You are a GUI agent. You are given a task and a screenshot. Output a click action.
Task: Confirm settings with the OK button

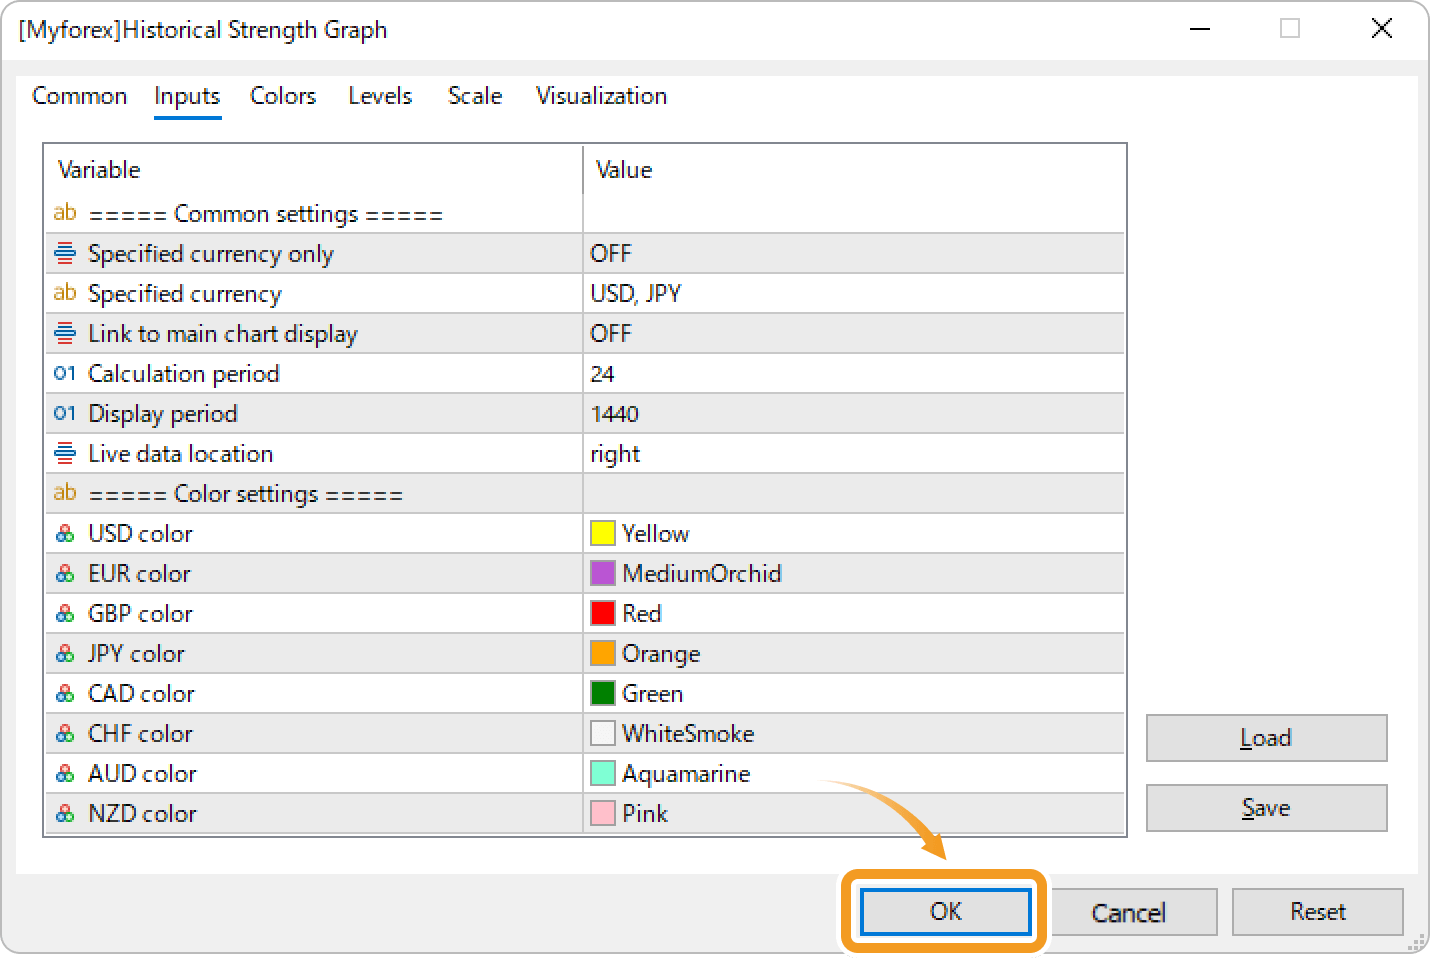945,911
